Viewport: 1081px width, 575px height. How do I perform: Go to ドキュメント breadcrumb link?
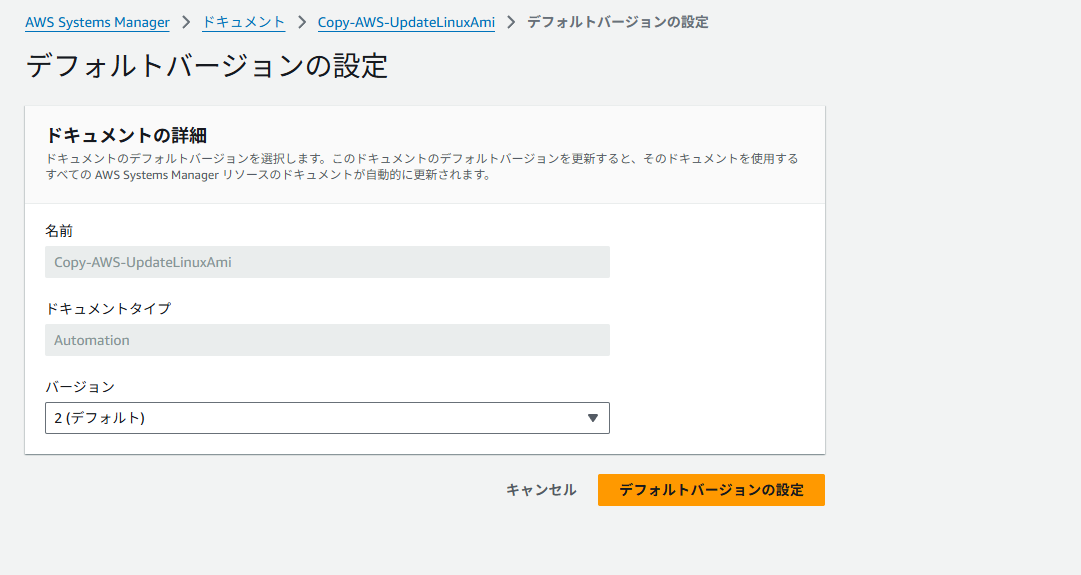(x=243, y=22)
